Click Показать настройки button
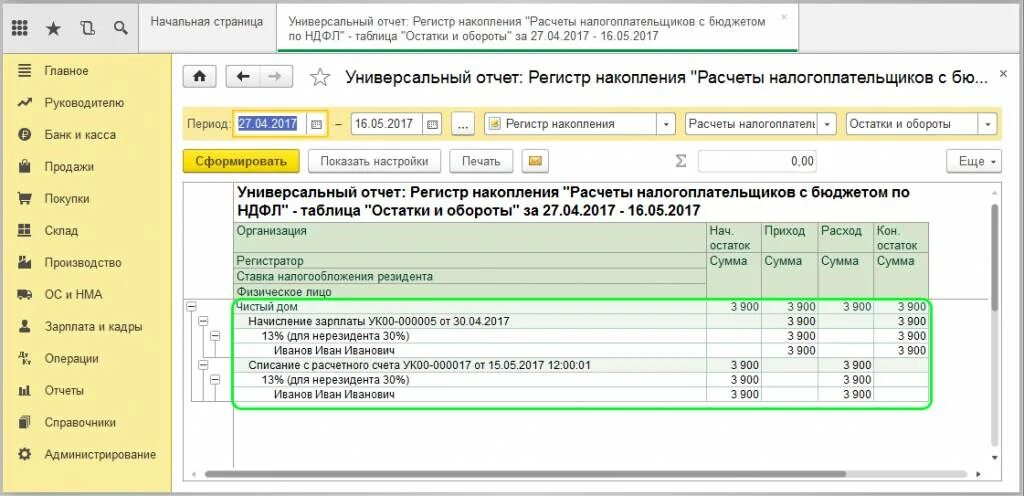 point(374,161)
